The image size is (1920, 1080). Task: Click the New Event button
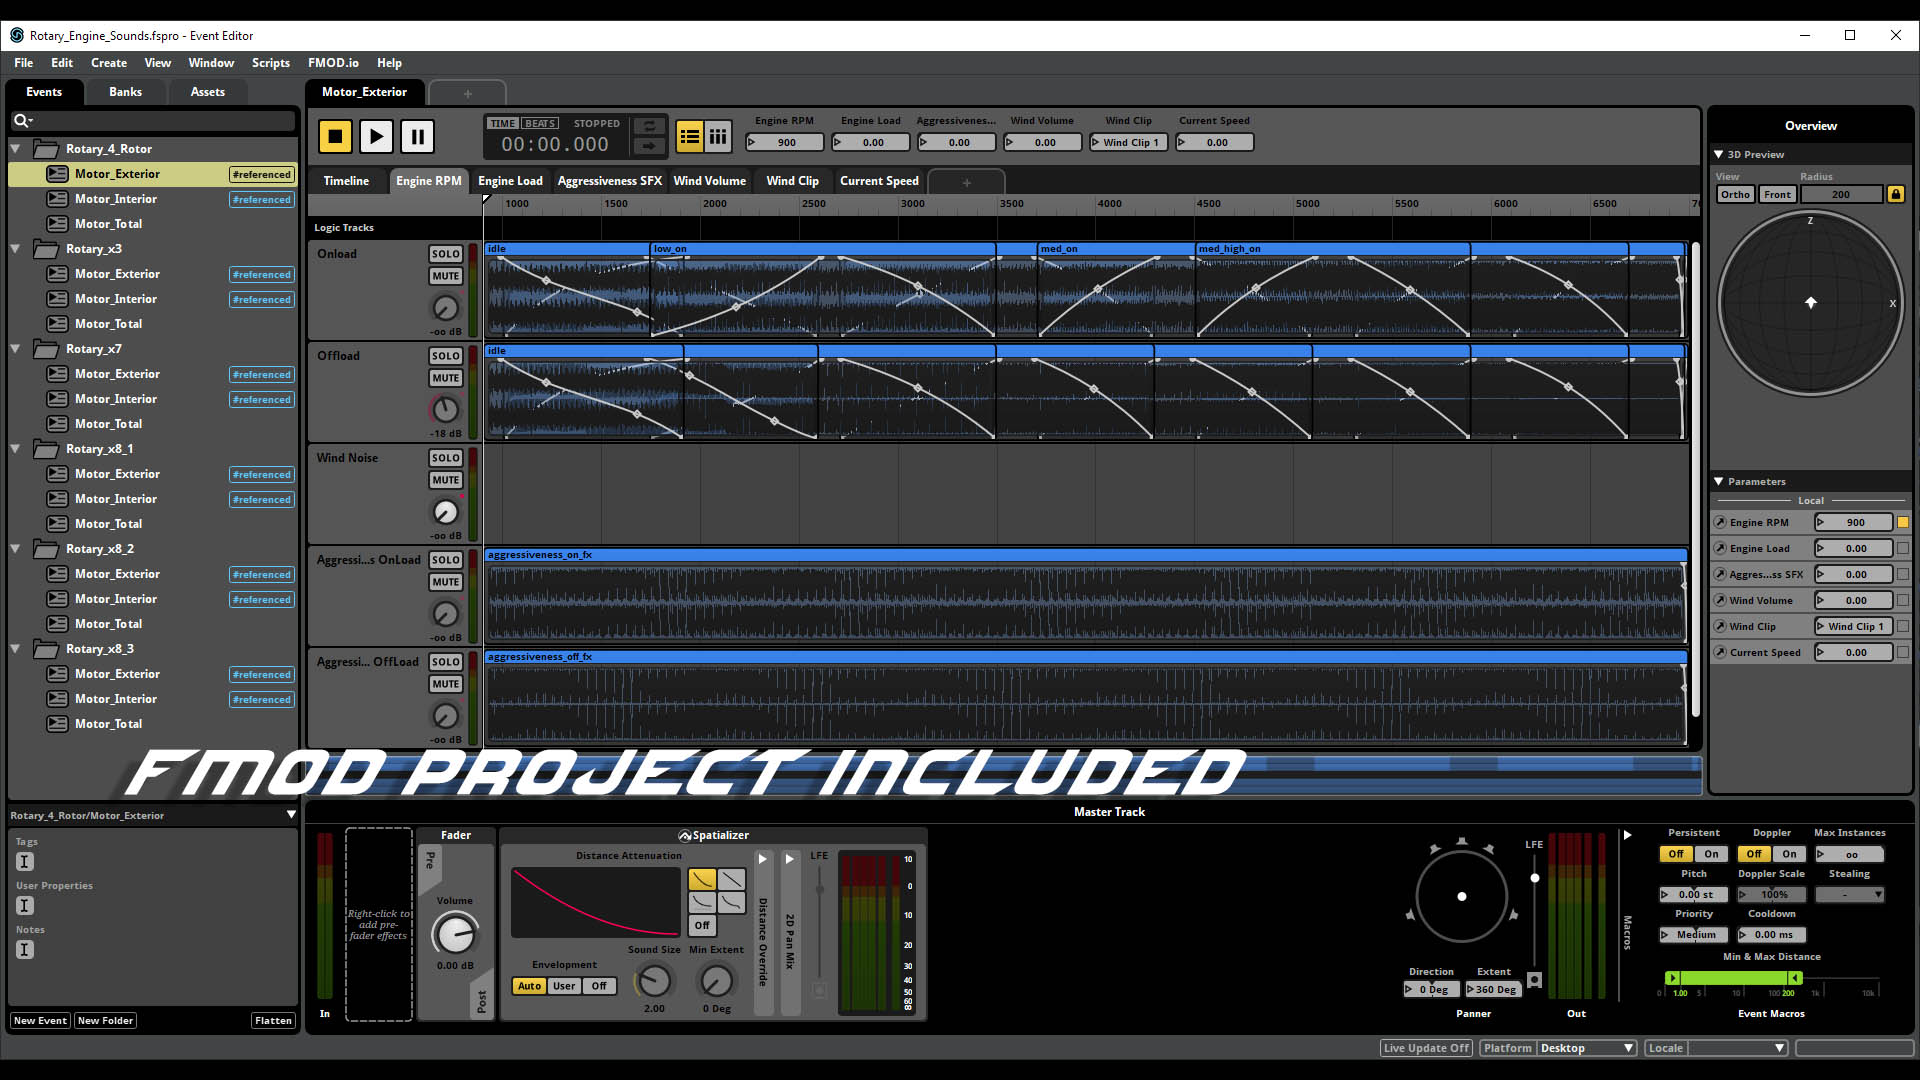tap(40, 1021)
